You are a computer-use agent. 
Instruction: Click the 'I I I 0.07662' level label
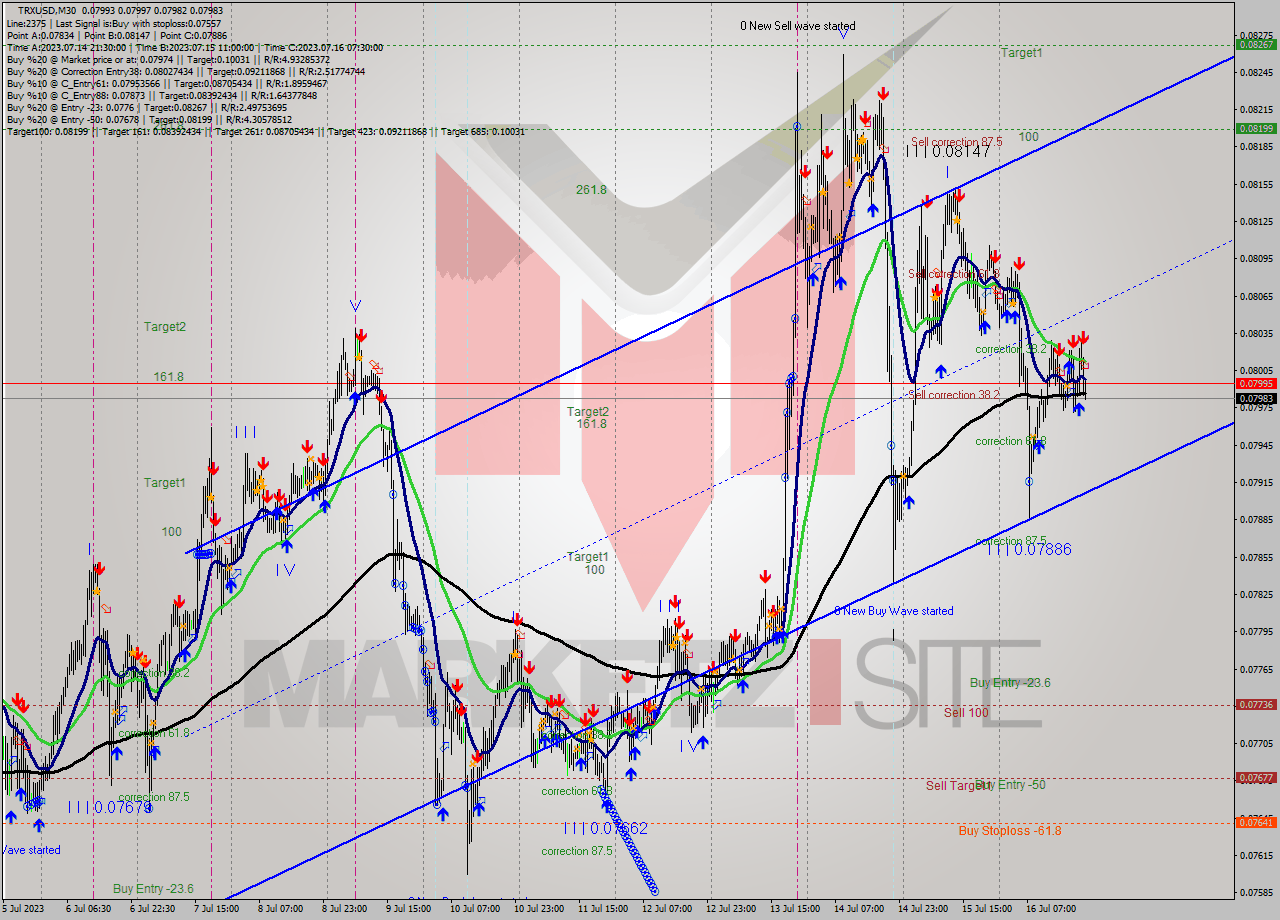[605, 828]
